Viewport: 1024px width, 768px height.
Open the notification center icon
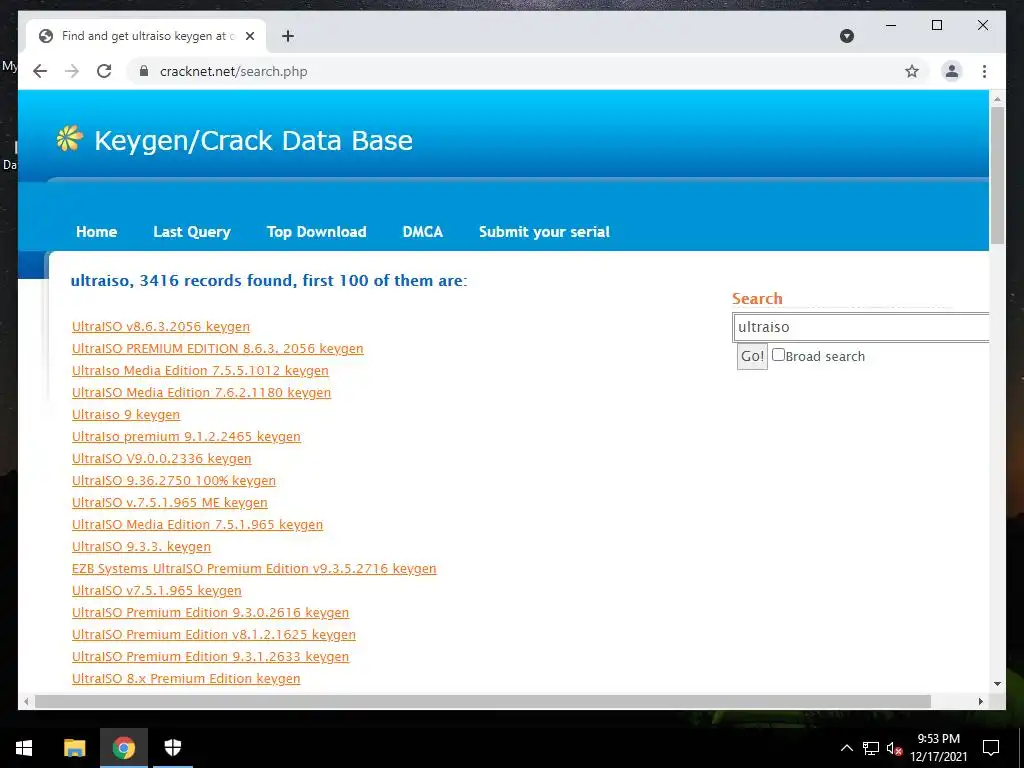pyautogui.click(x=991, y=748)
